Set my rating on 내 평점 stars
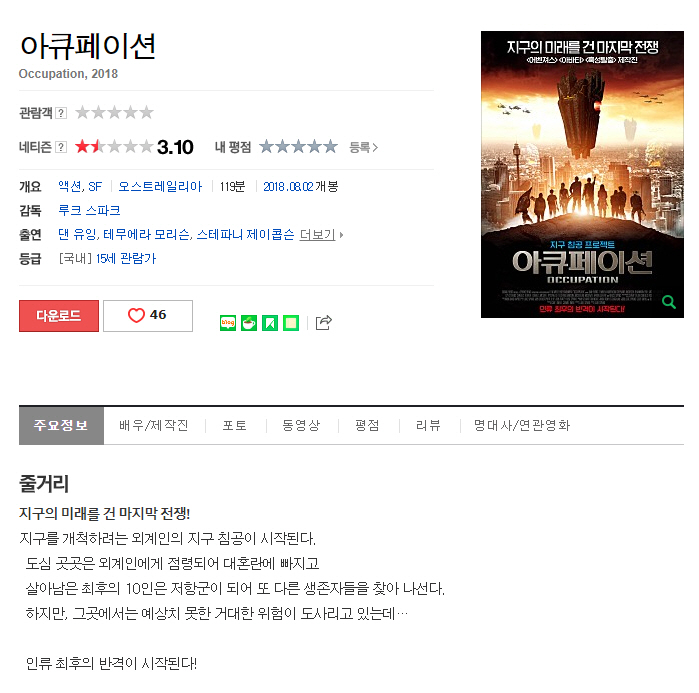 point(298,147)
